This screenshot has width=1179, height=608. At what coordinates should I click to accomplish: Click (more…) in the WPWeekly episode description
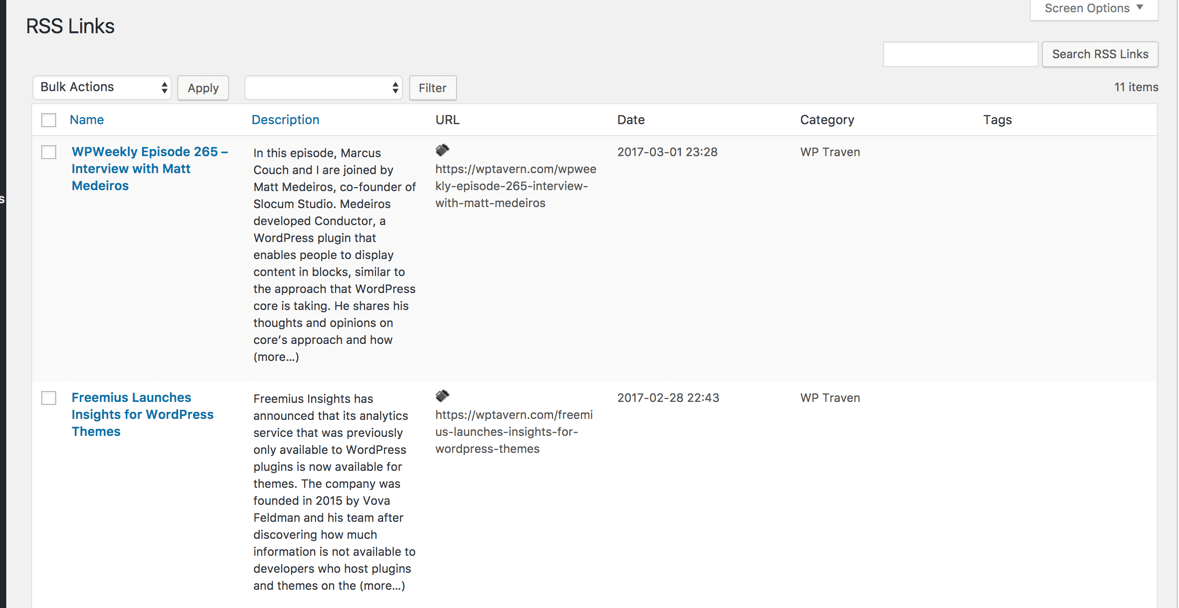276,357
